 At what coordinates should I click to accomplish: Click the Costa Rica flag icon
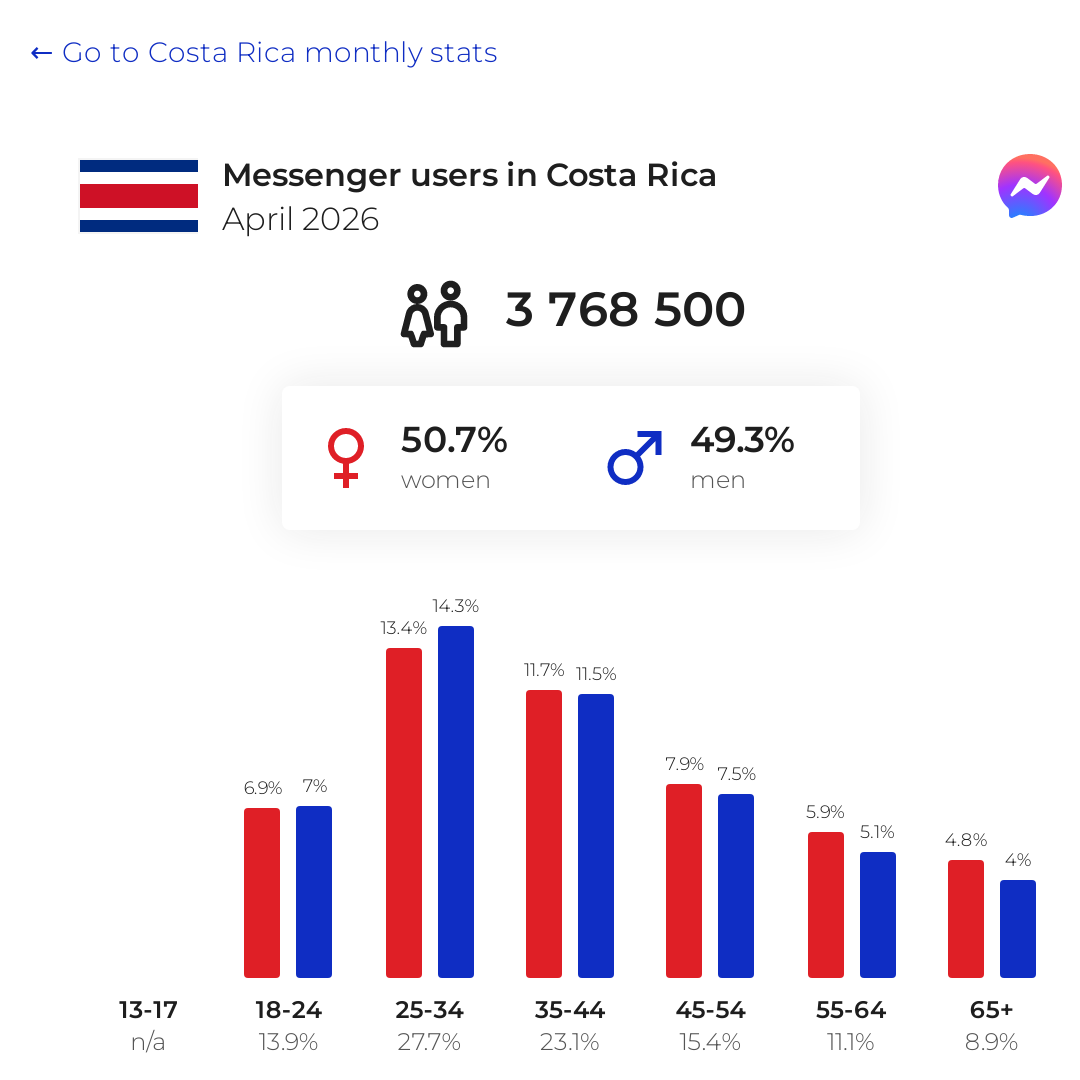pos(139,196)
